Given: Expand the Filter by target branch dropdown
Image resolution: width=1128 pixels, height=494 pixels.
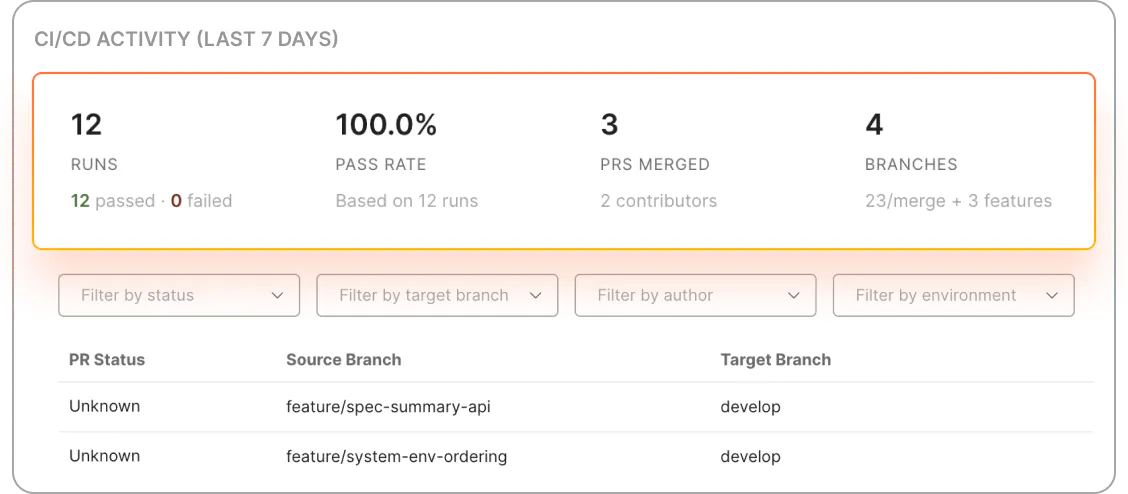Looking at the screenshot, I should click(436, 295).
